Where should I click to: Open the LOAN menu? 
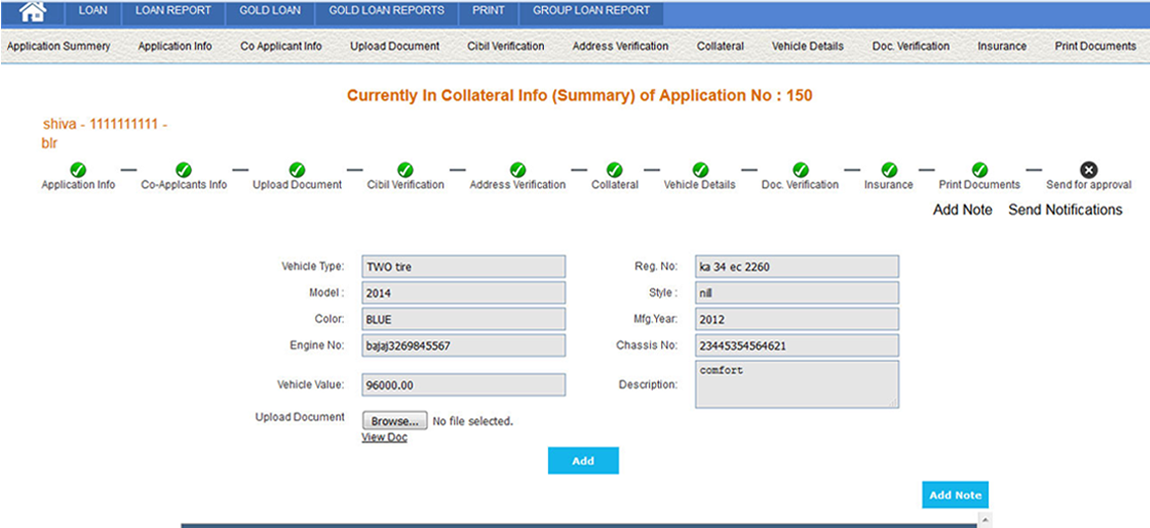[92, 11]
